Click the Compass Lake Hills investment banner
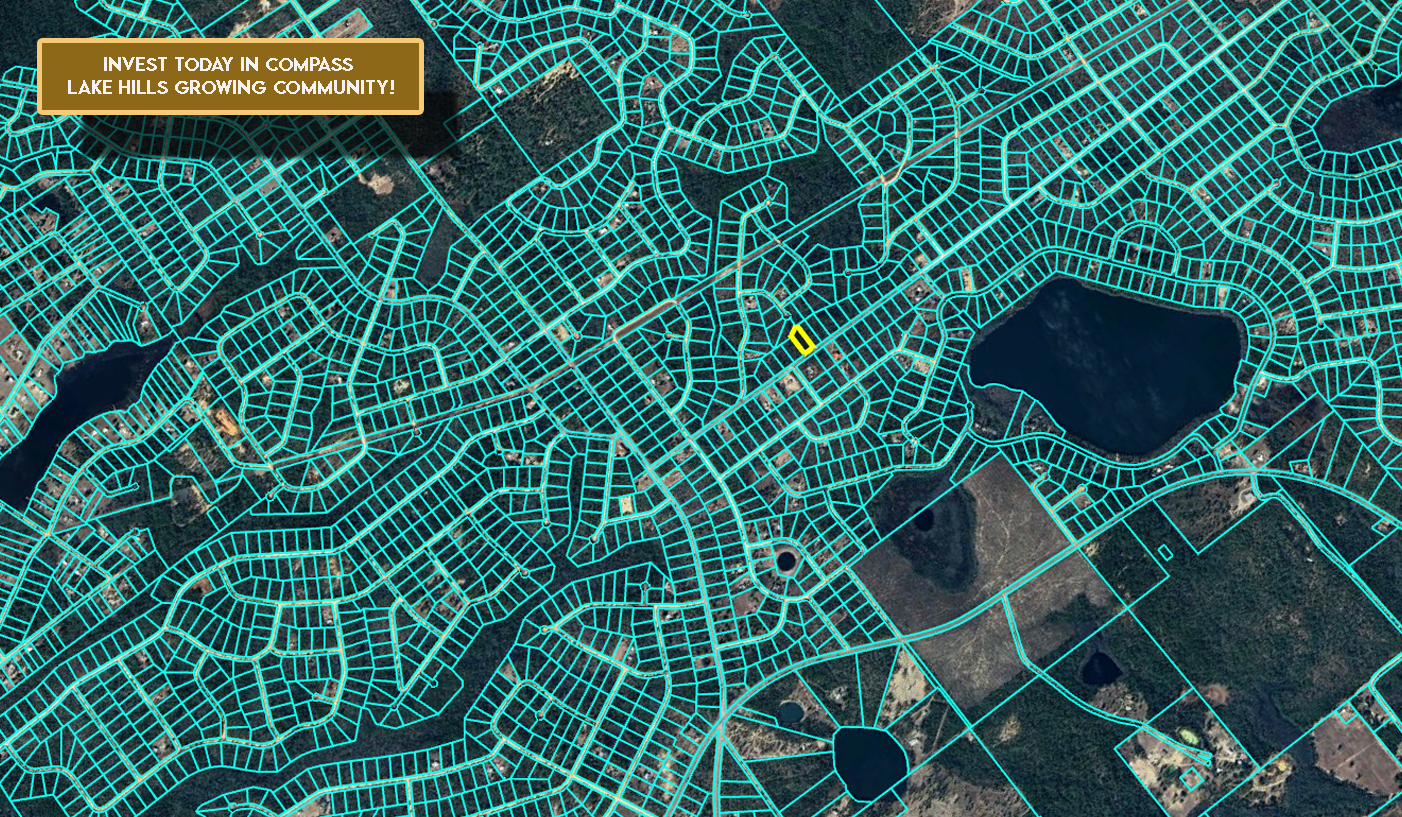The height and width of the screenshot is (817, 1402). (x=231, y=77)
